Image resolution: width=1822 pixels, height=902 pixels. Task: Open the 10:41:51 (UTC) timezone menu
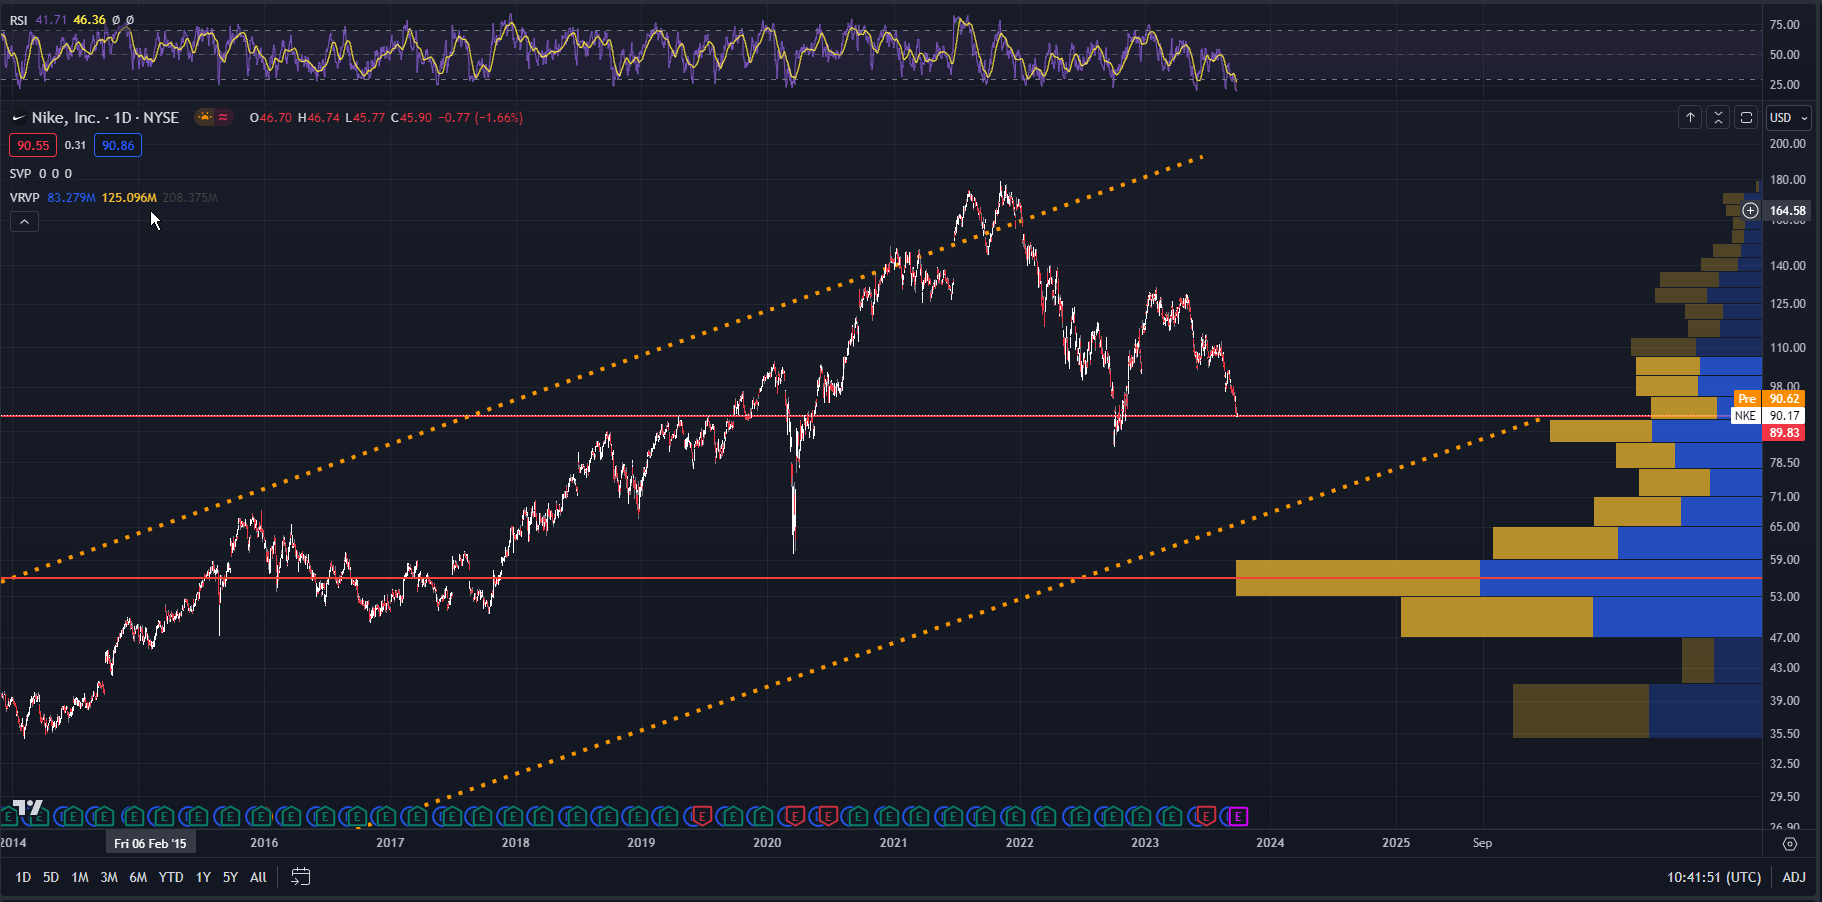pos(1713,877)
